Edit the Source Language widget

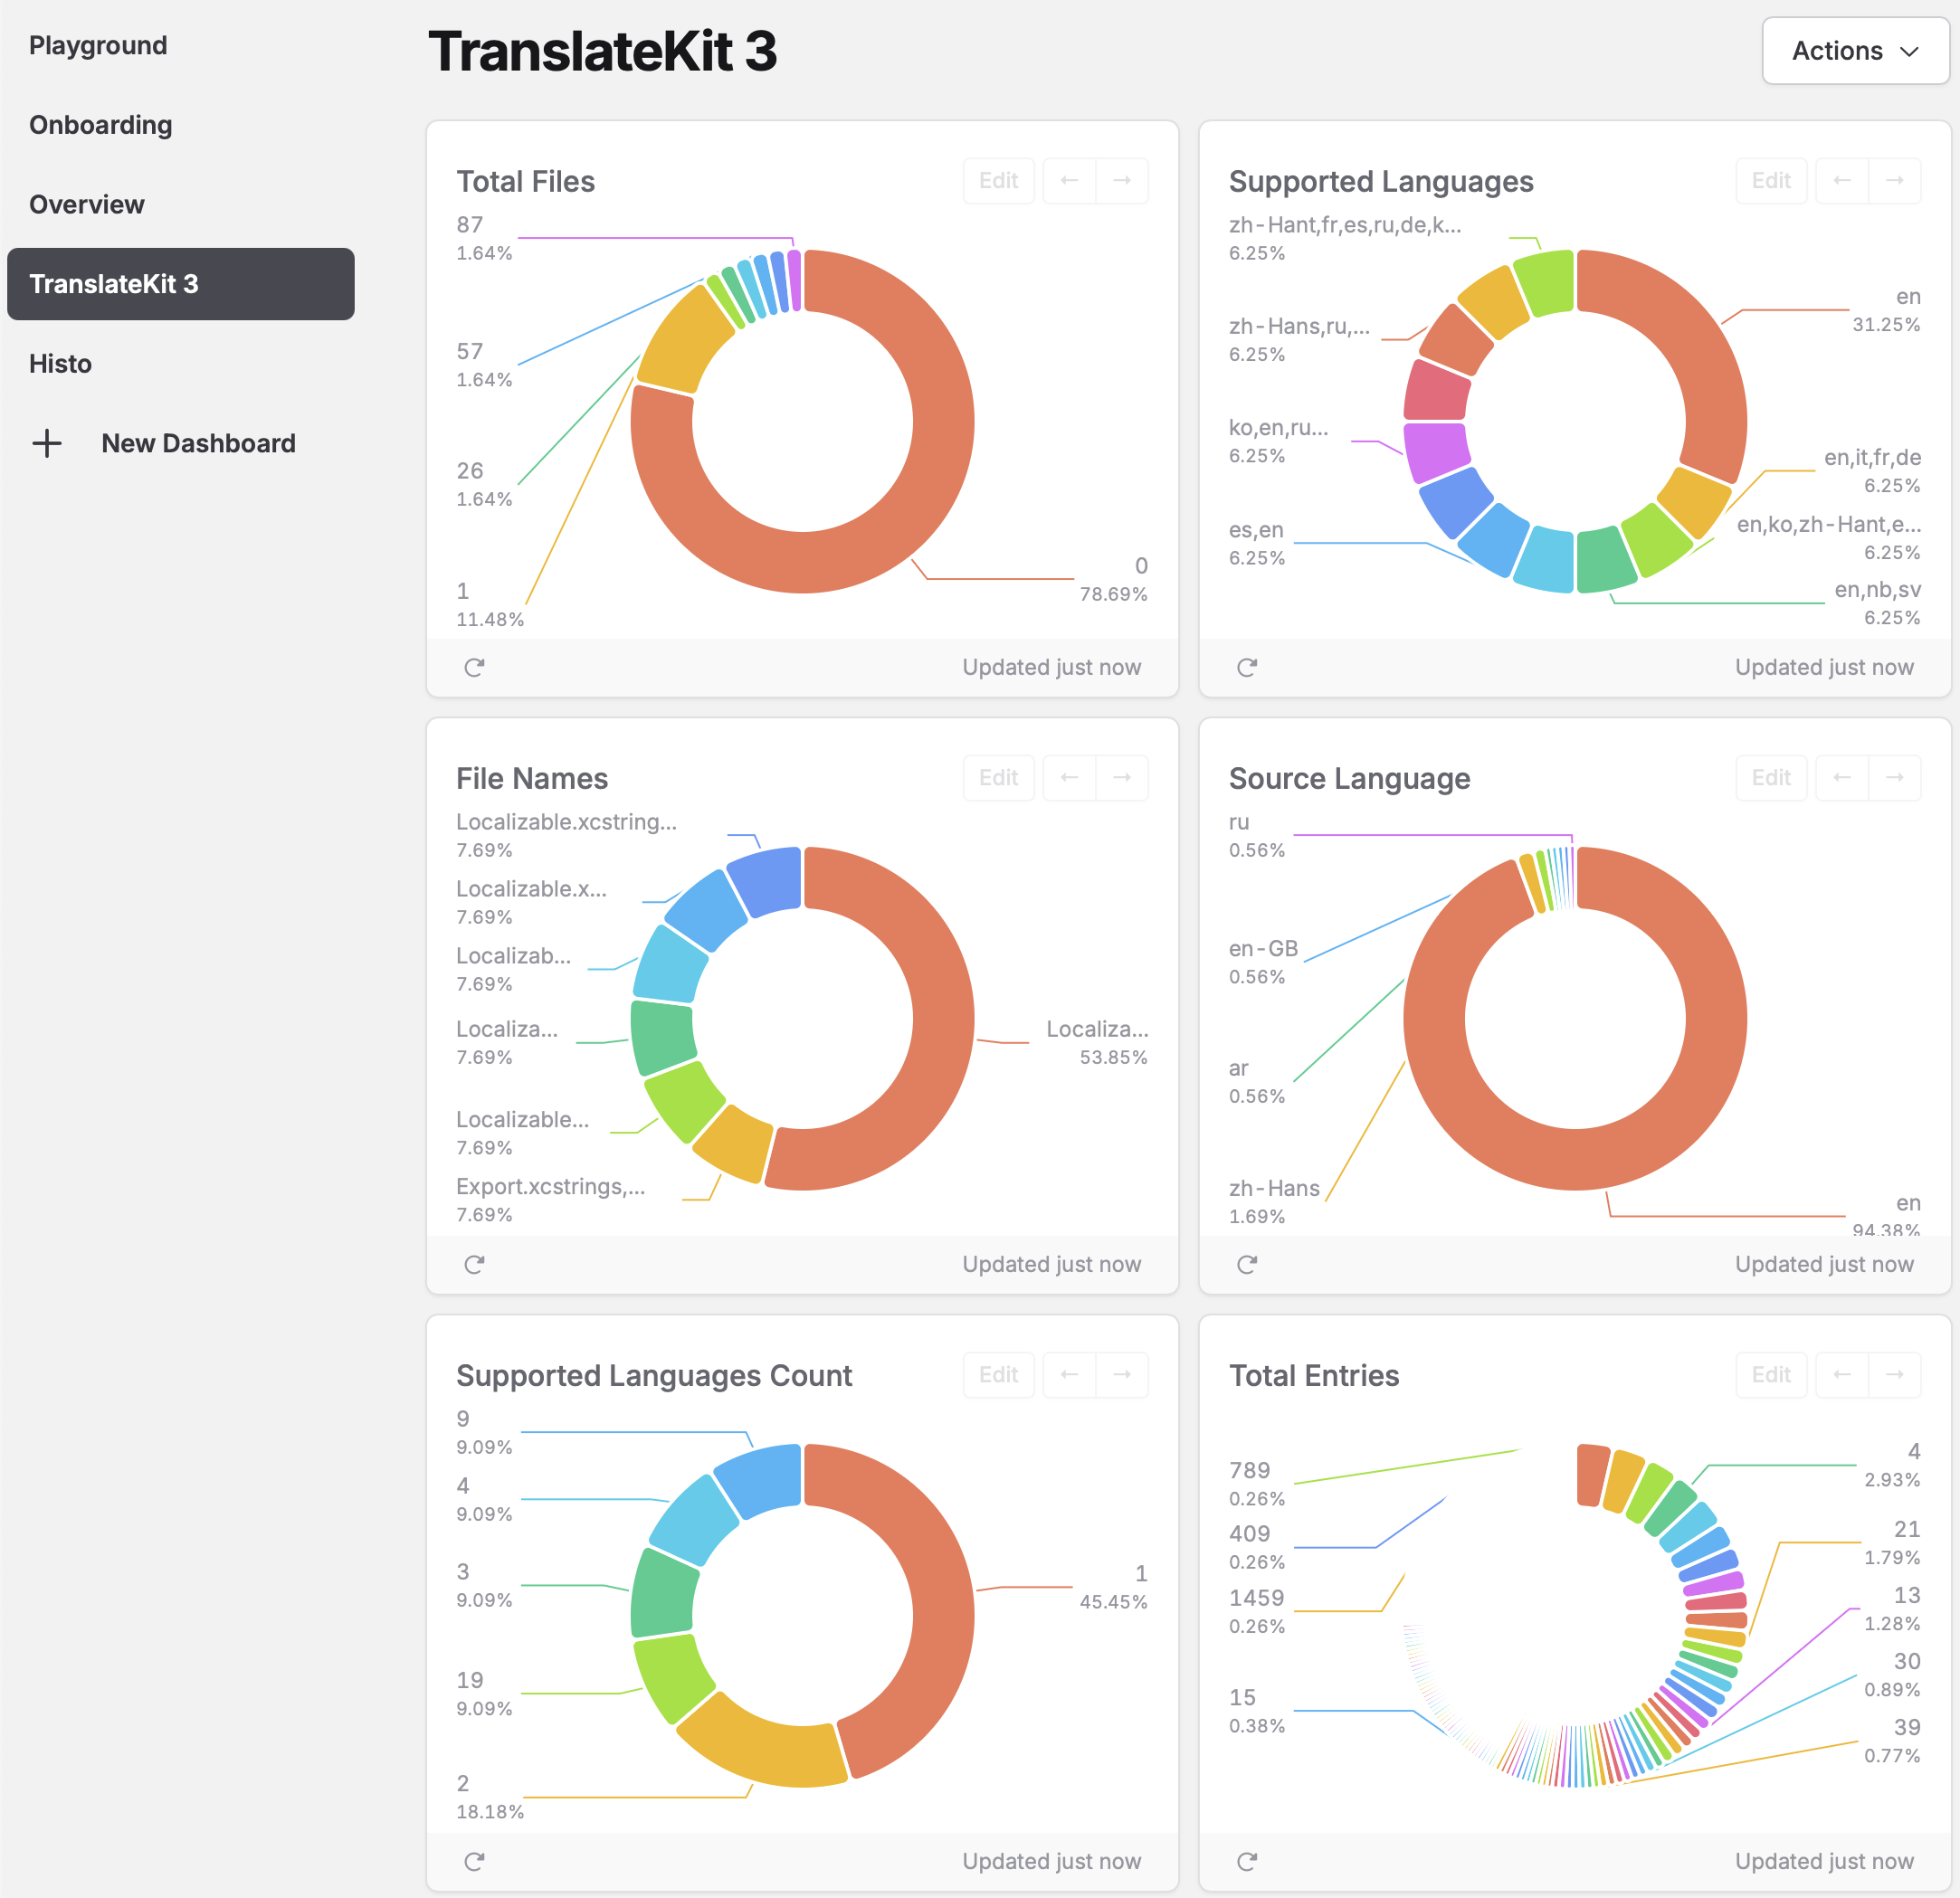pyautogui.click(x=1771, y=777)
